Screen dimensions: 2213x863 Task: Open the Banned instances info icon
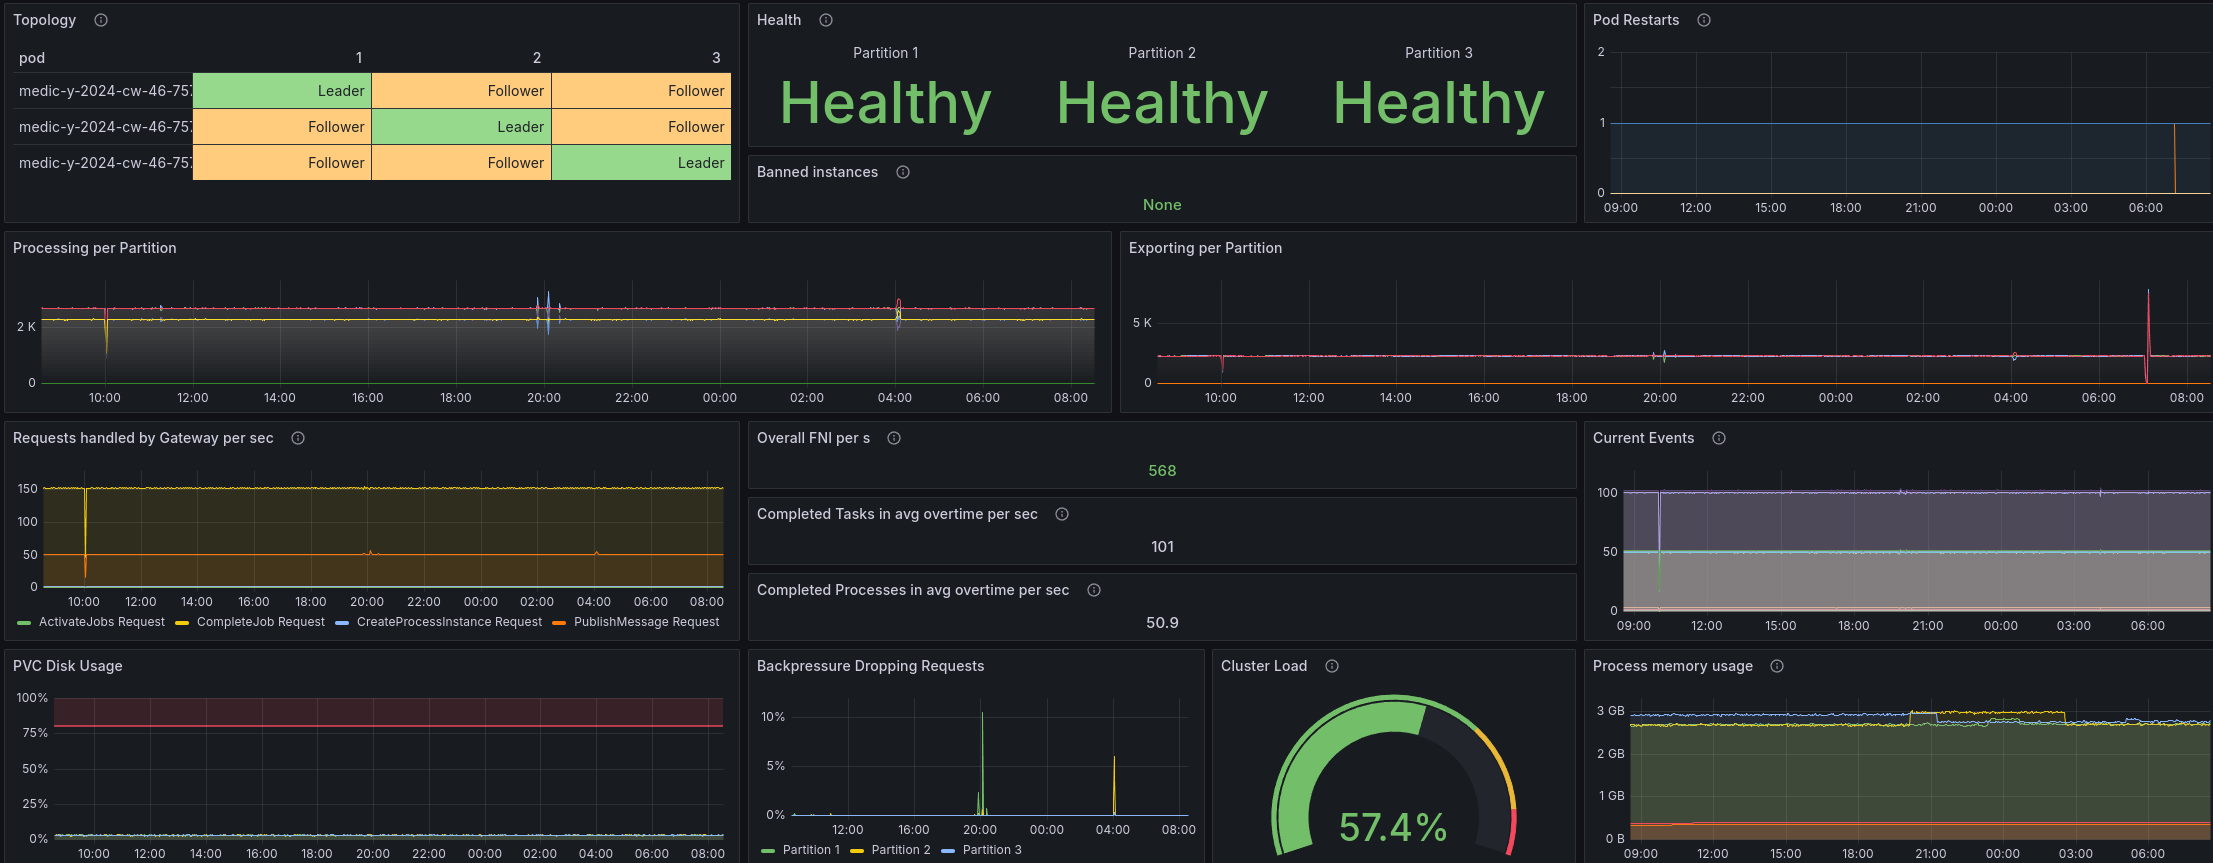(903, 172)
